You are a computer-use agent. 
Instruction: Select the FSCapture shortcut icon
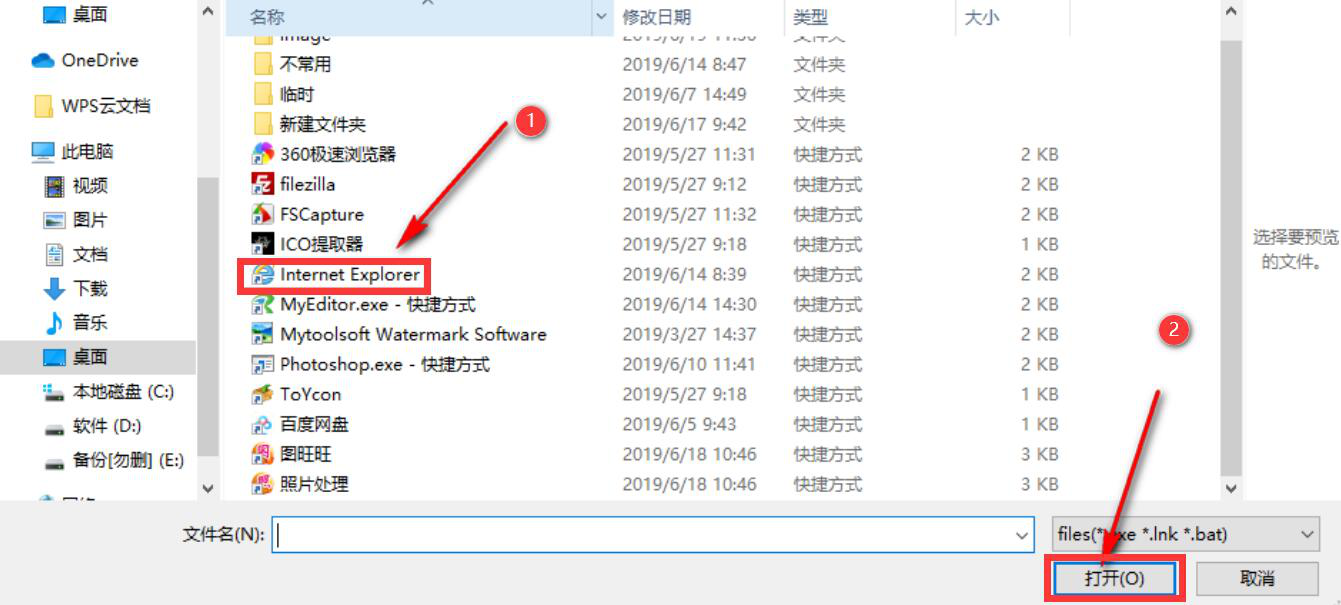[x=263, y=214]
